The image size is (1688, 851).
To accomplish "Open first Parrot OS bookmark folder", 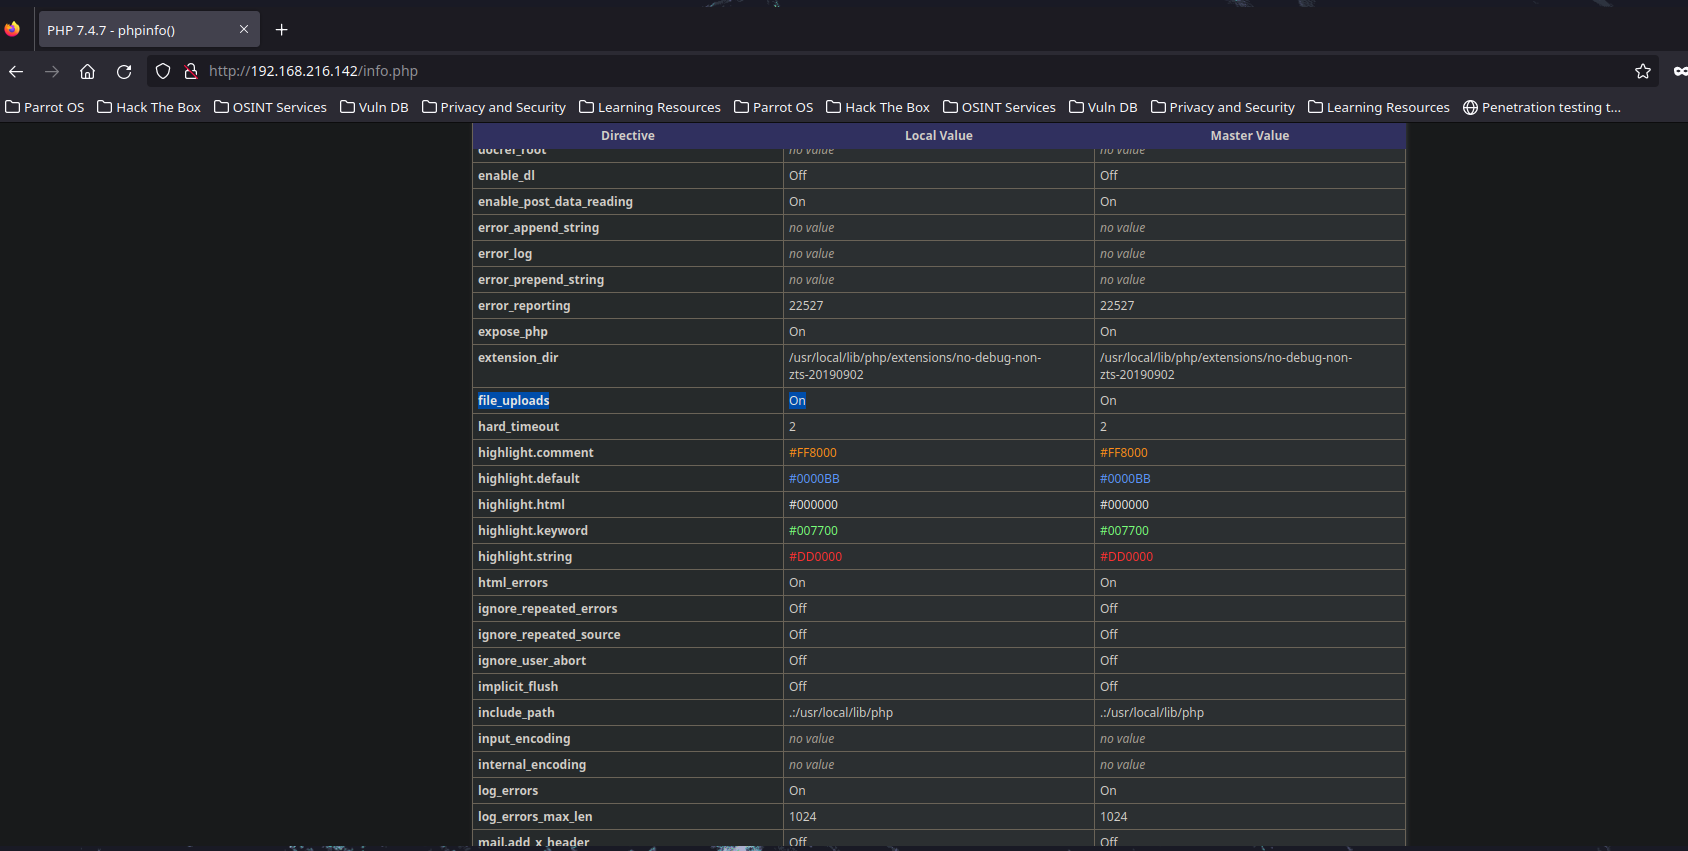I will click(x=45, y=107).
